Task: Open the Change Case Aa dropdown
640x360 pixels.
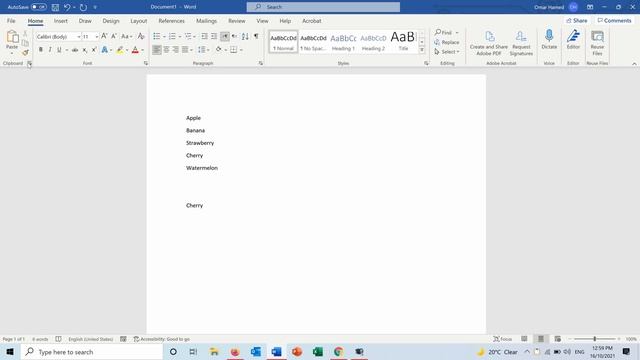Action: point(127,36)
